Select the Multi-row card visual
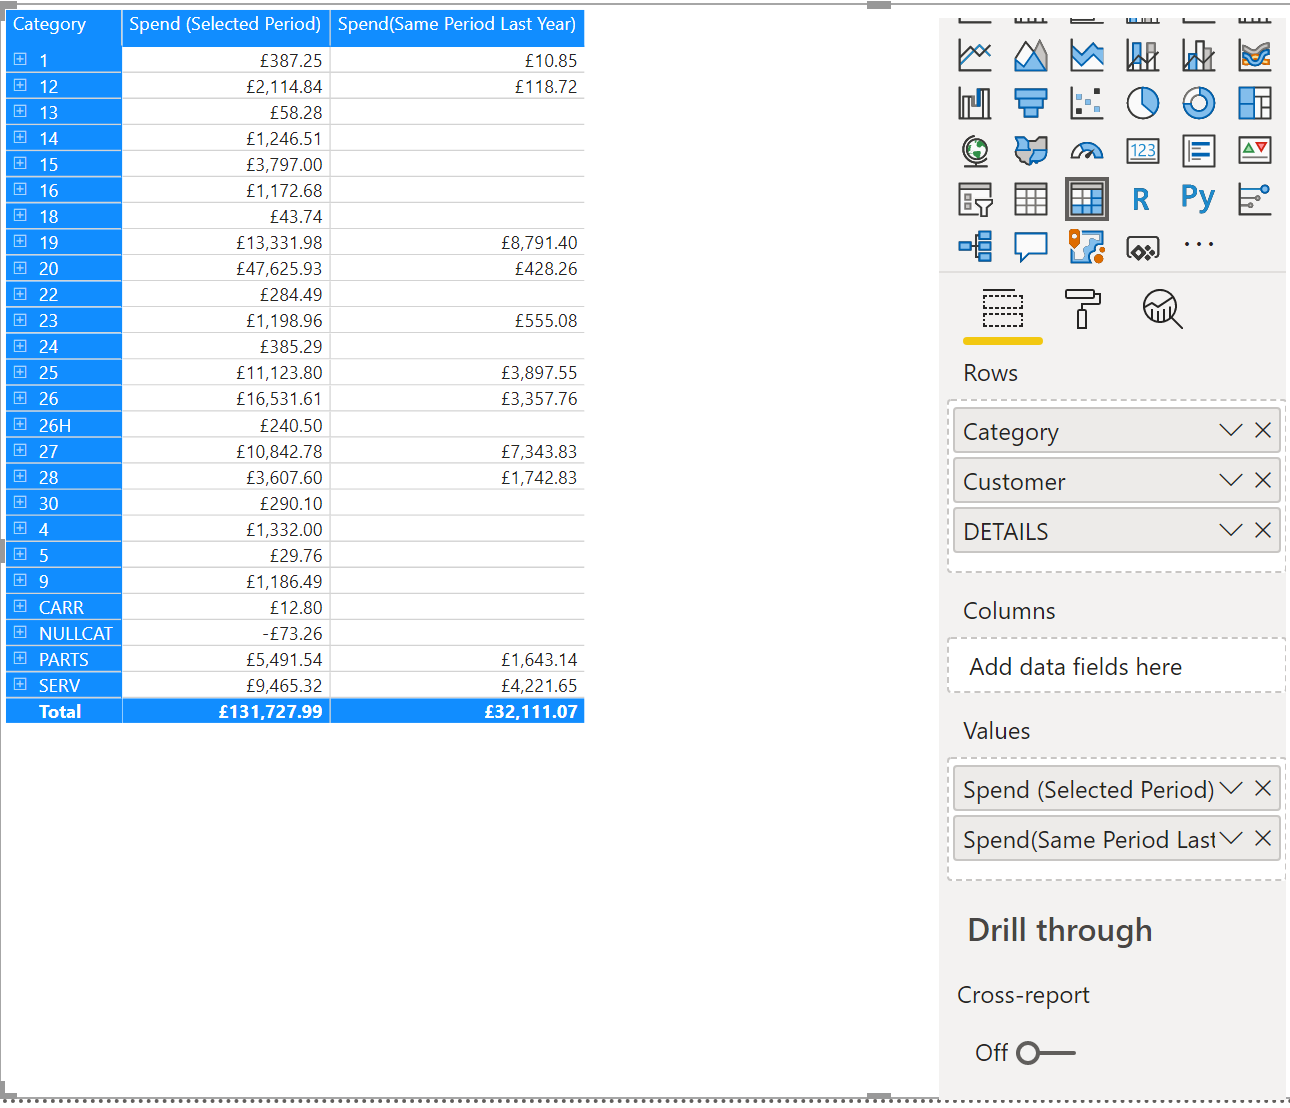Viewport: 1290px width, 1108px height. [1199, 151]
